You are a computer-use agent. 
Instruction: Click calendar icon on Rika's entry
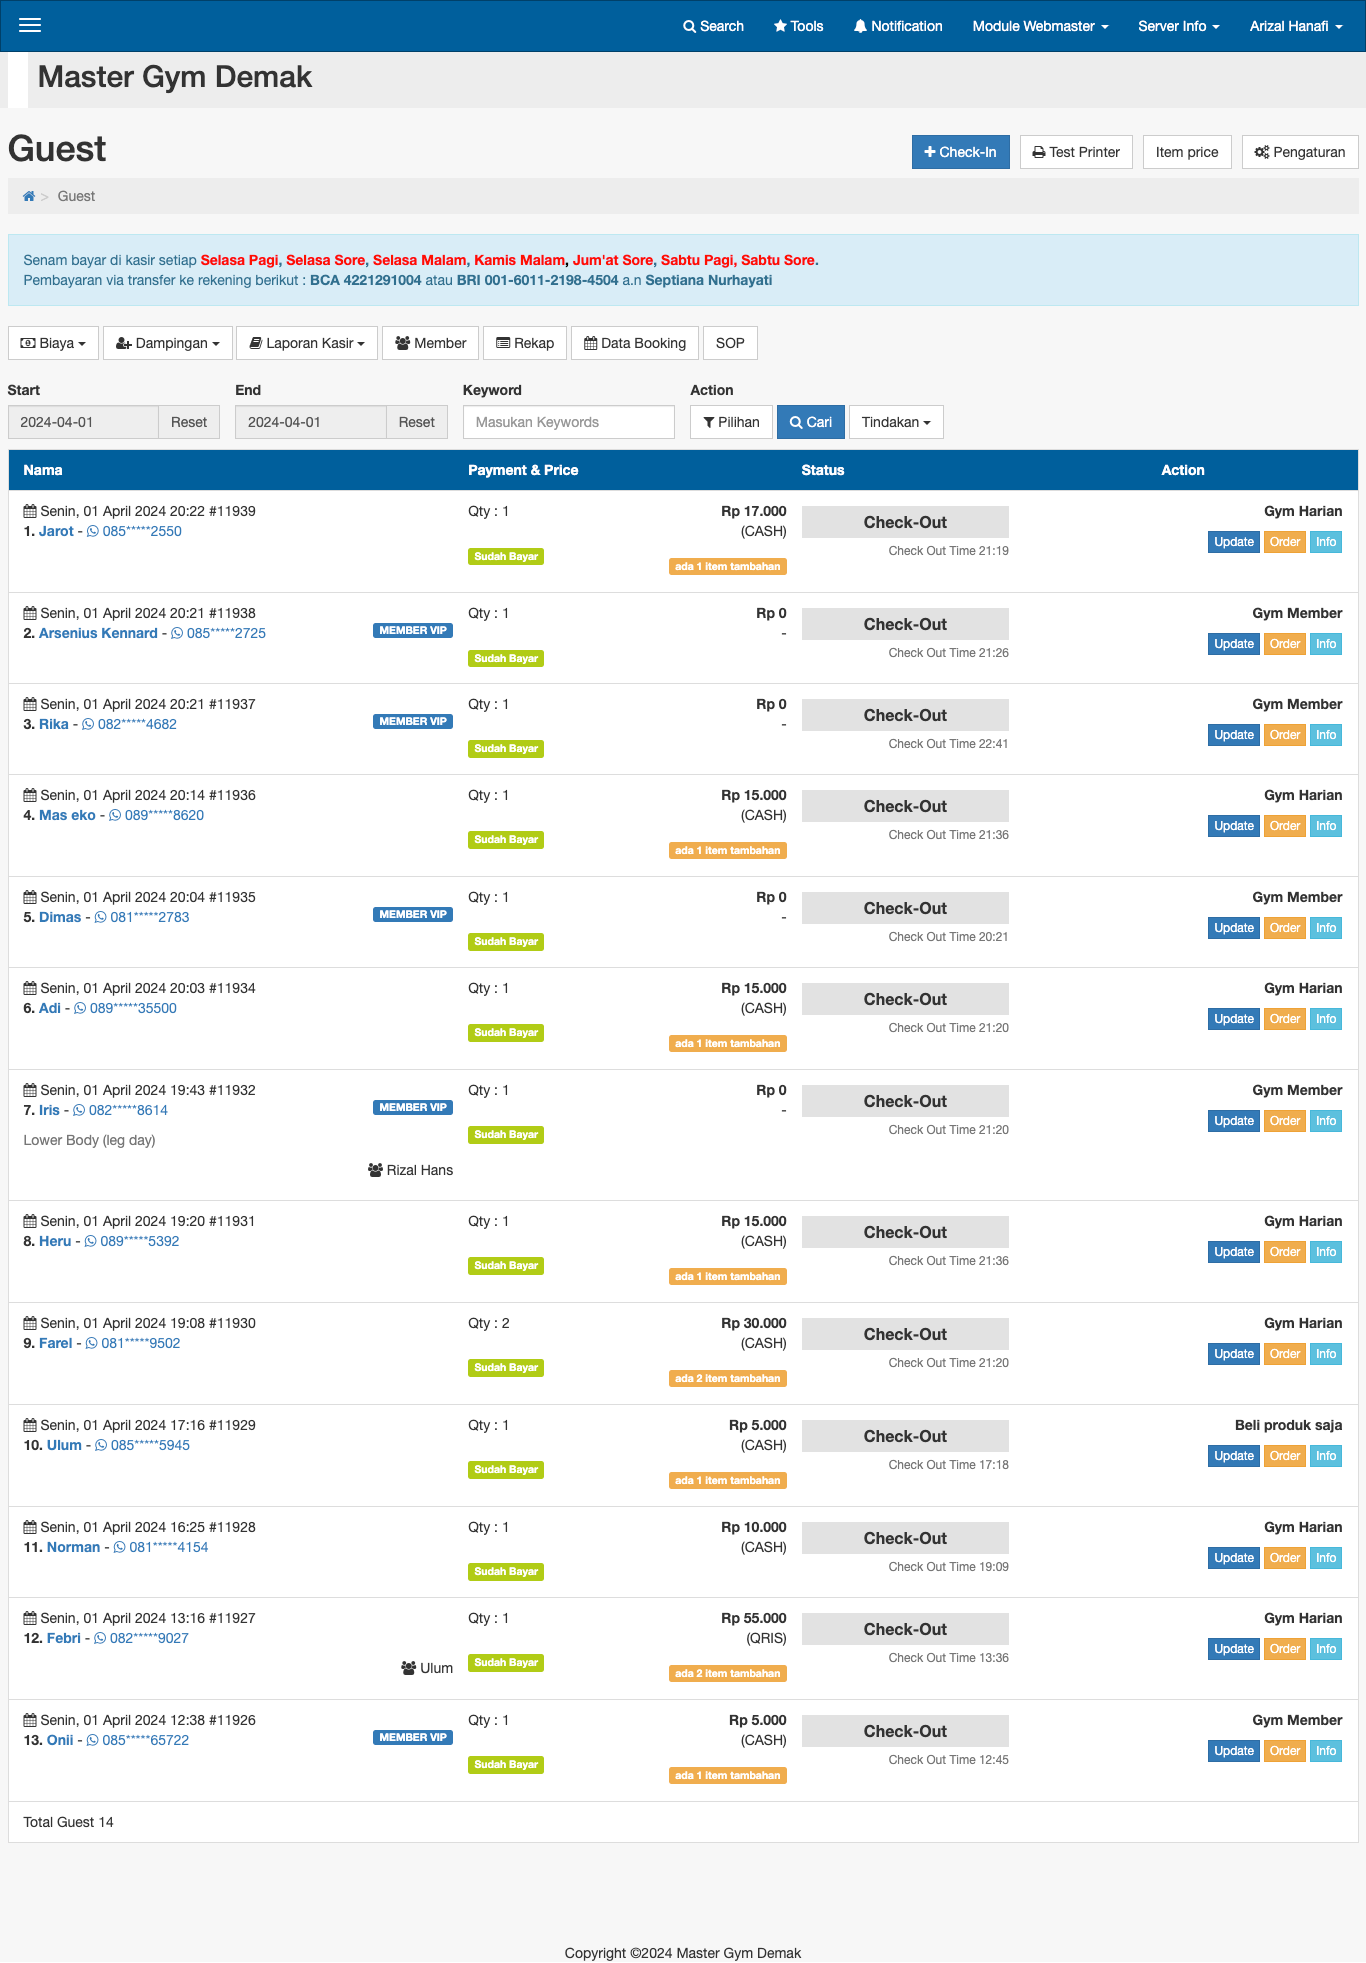coord(30,705)
